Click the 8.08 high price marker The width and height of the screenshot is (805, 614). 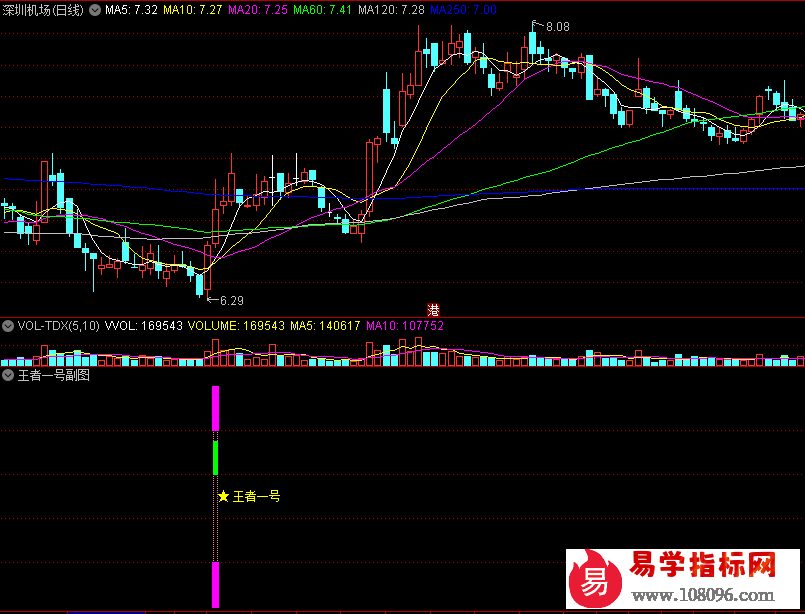pyautogui.click(x=558, y=27)
